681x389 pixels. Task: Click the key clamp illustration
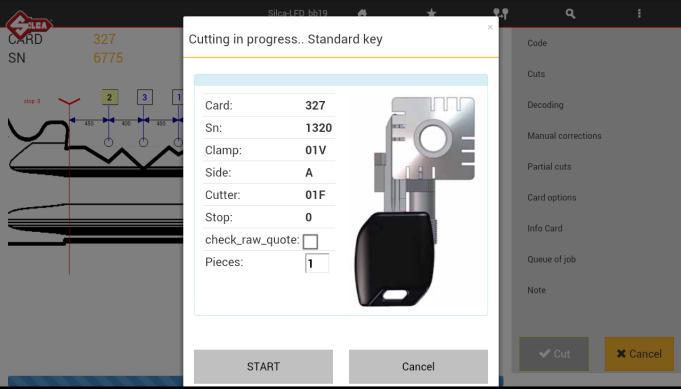[415, 201]
